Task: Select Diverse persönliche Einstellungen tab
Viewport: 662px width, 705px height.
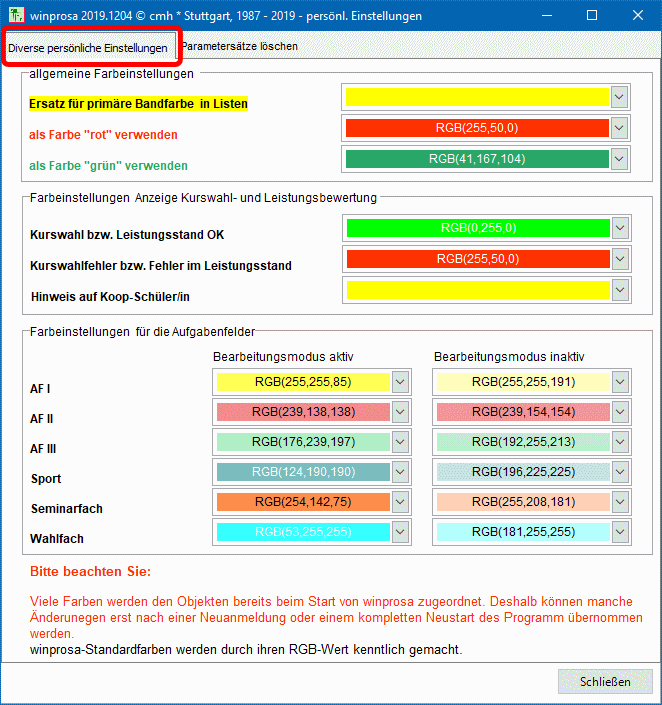Action: tap(88, 48)
